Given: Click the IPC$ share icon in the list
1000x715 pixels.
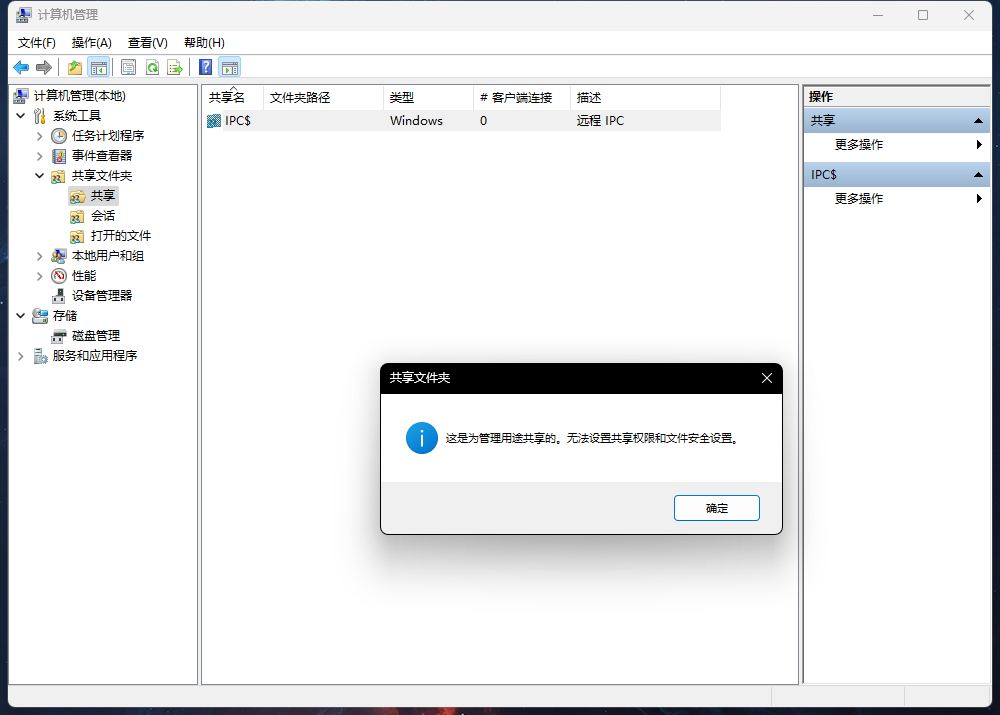Looking at the screenshot, I should tap(214, 121).
